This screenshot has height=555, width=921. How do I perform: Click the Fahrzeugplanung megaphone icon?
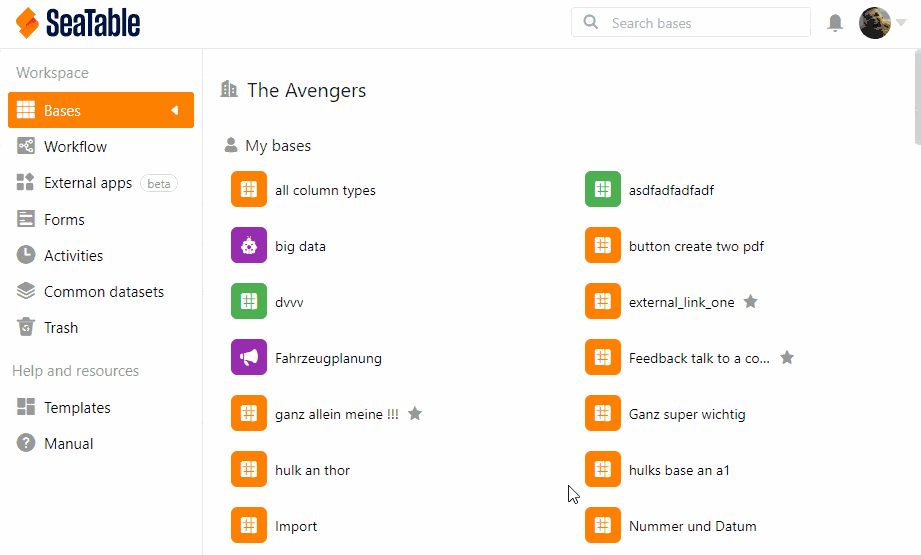pyautogui.click(x=248, y=358)
